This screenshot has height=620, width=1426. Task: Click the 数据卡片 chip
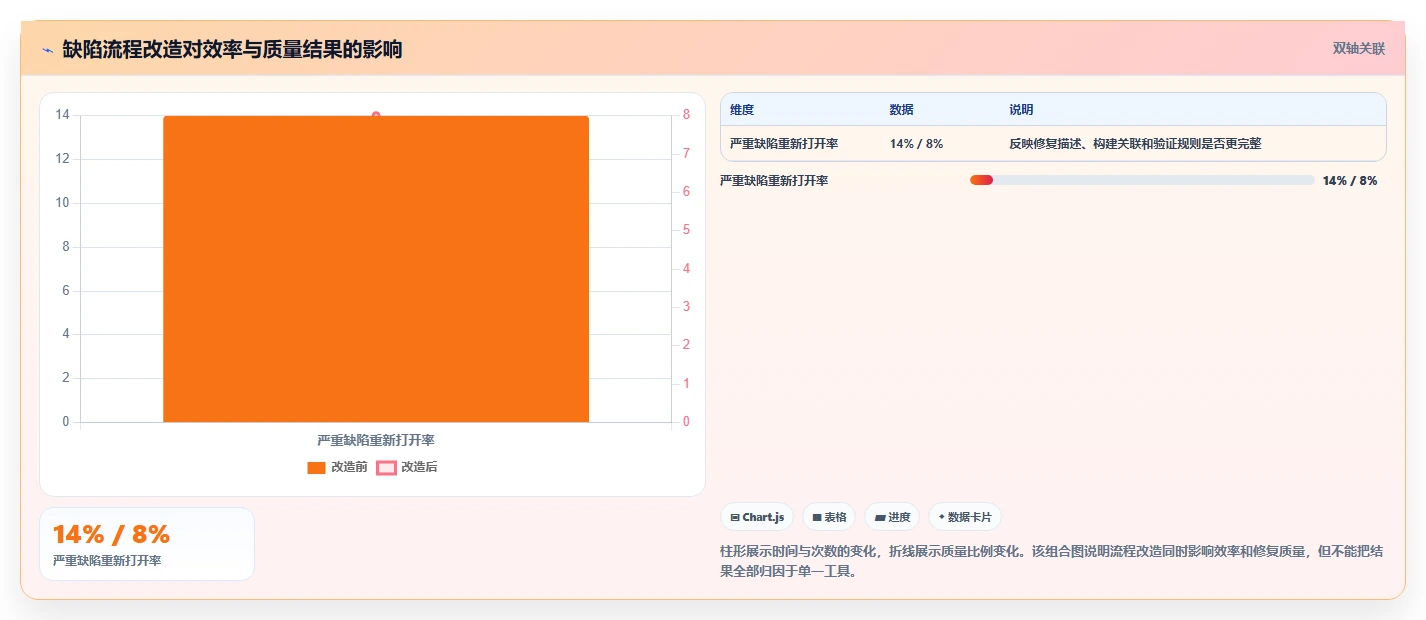965,517
